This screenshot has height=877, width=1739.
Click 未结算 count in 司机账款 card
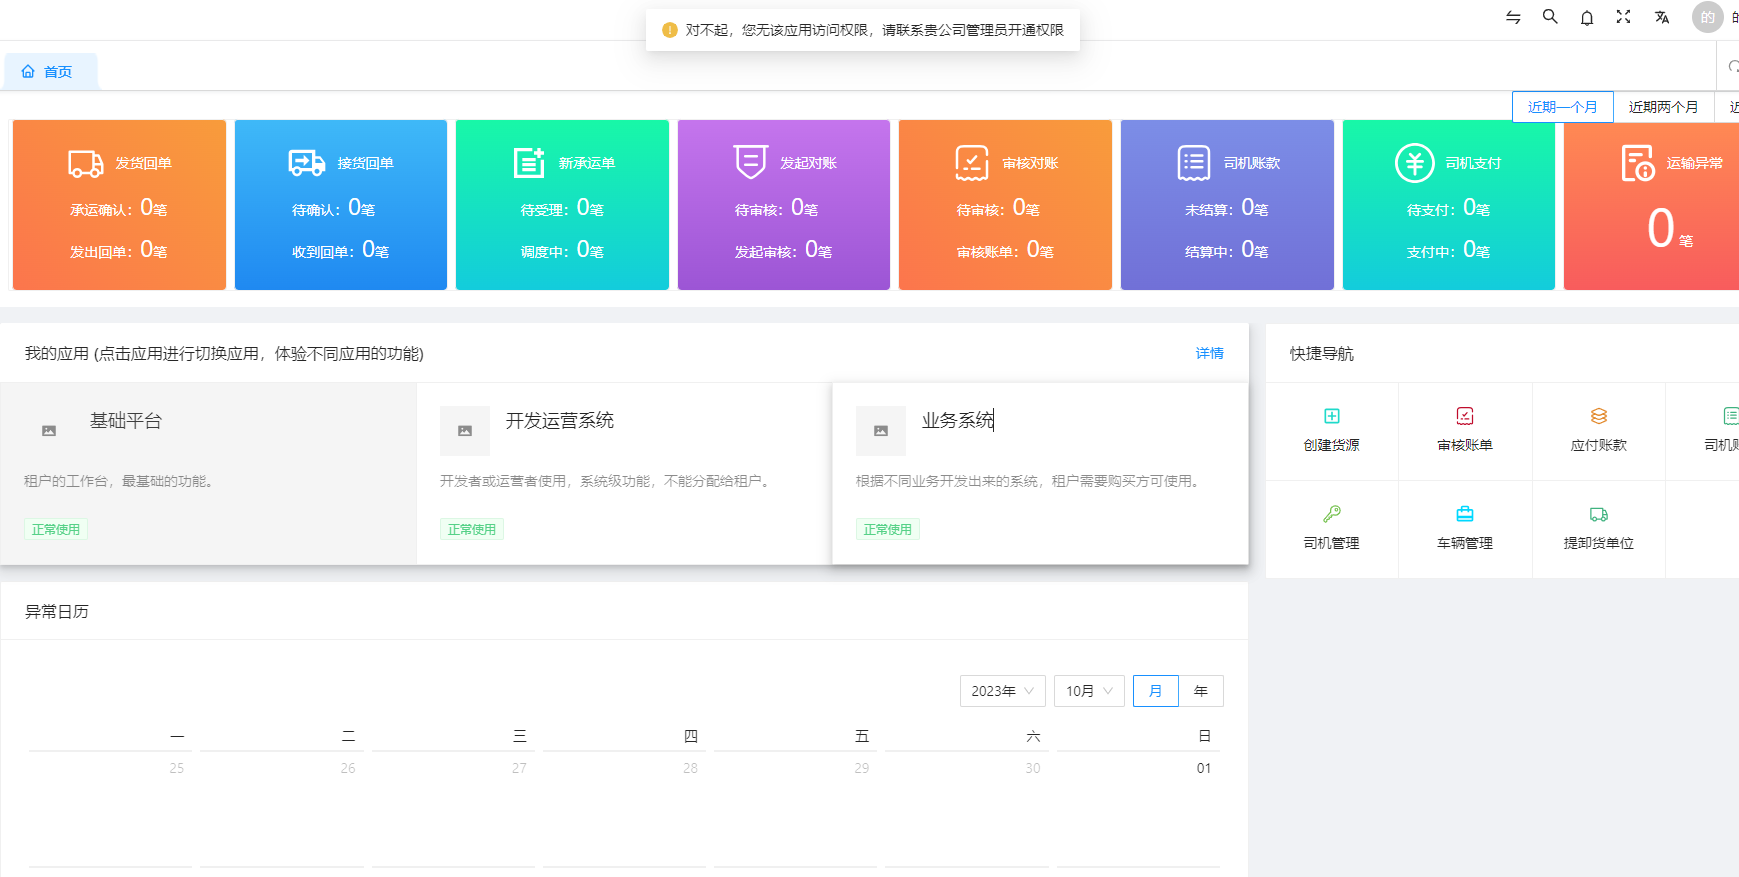coord(1227,208)
